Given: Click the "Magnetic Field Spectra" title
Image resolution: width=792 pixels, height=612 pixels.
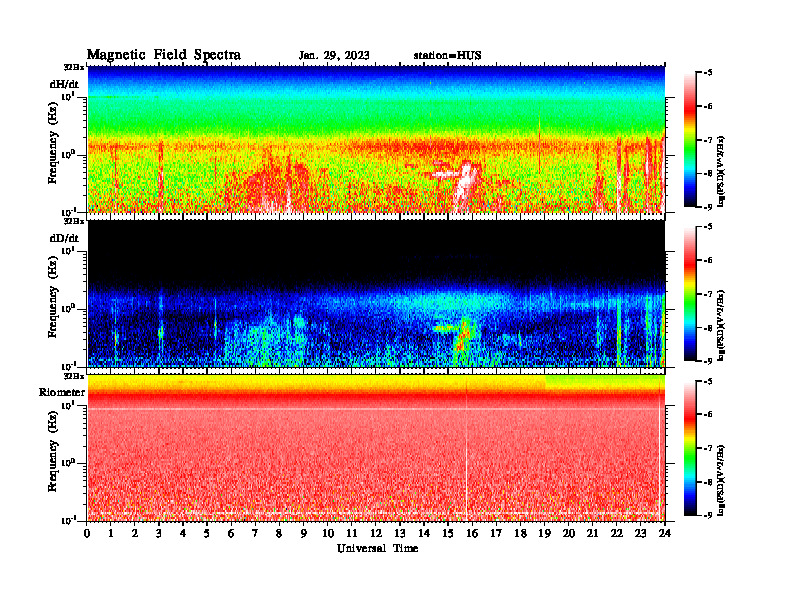Looking at the screenshot, I should point(163,55).
